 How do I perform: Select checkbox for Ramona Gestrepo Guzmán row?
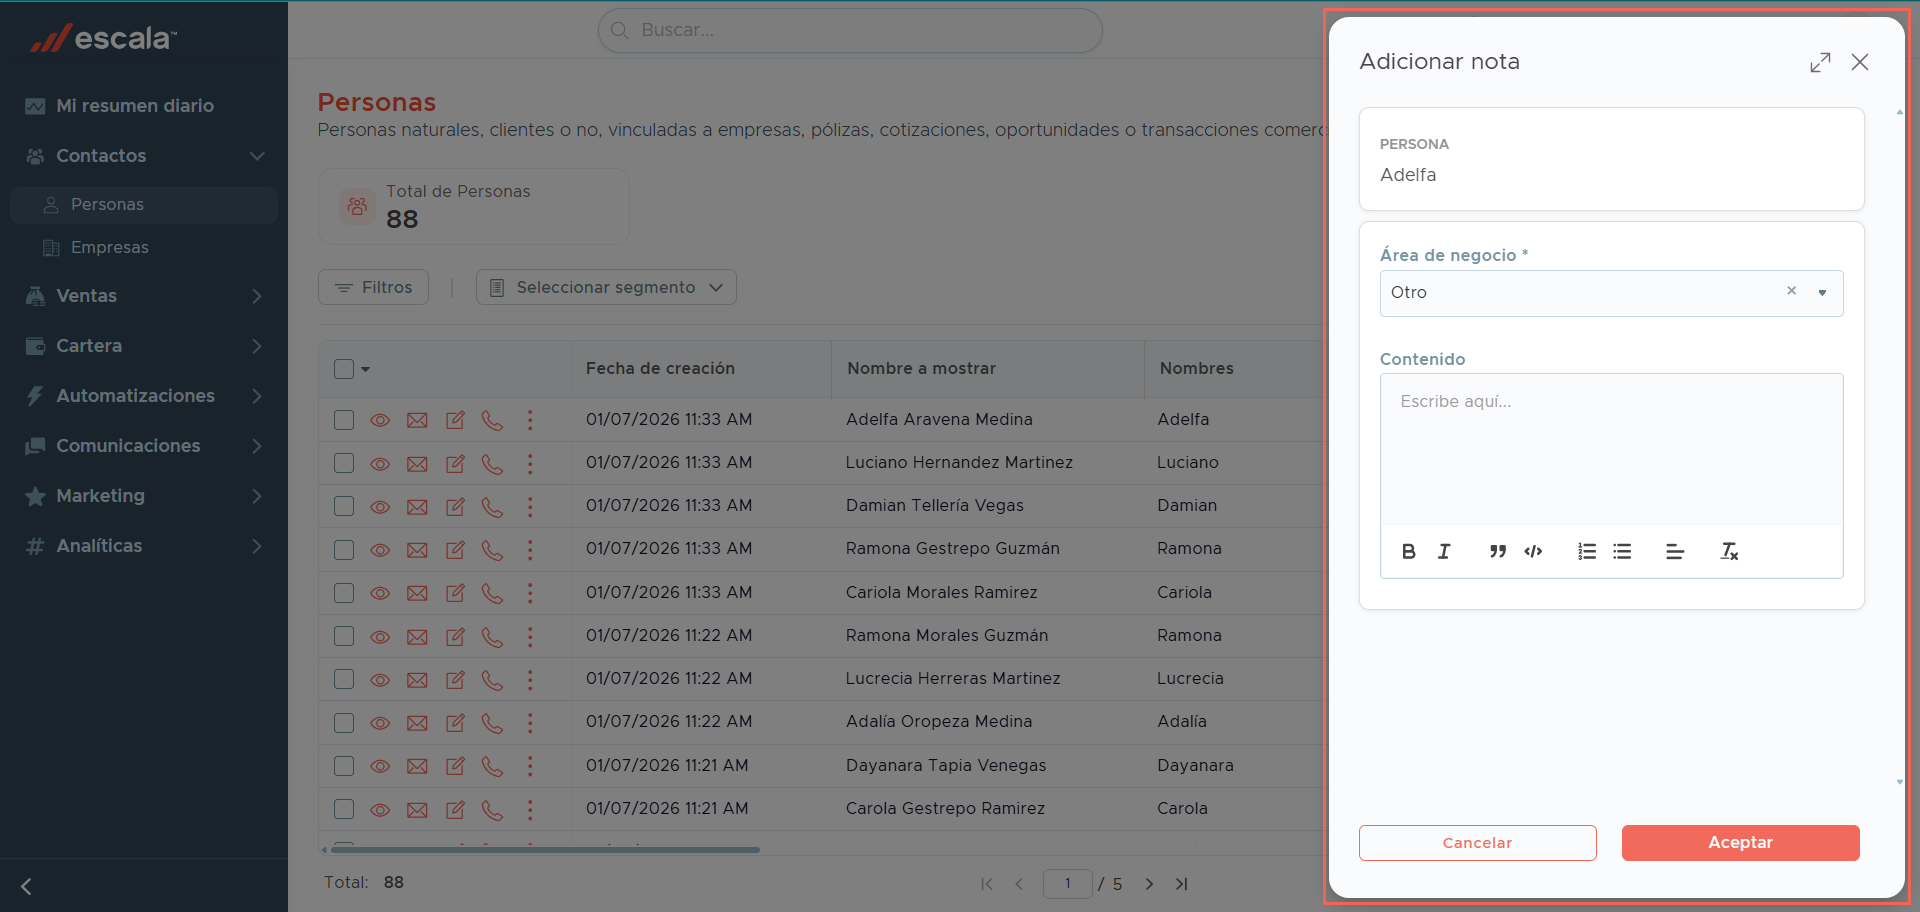point(344,550)
